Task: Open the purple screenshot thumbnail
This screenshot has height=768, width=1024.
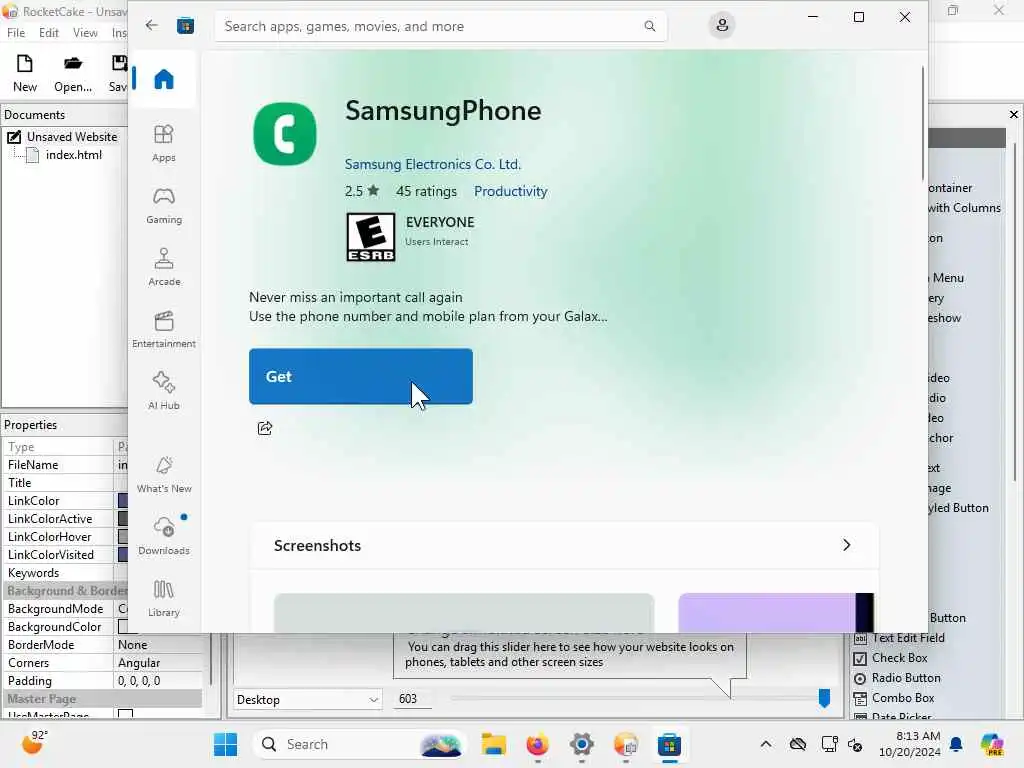Action: pyautogui.click(x=776, y=613)
